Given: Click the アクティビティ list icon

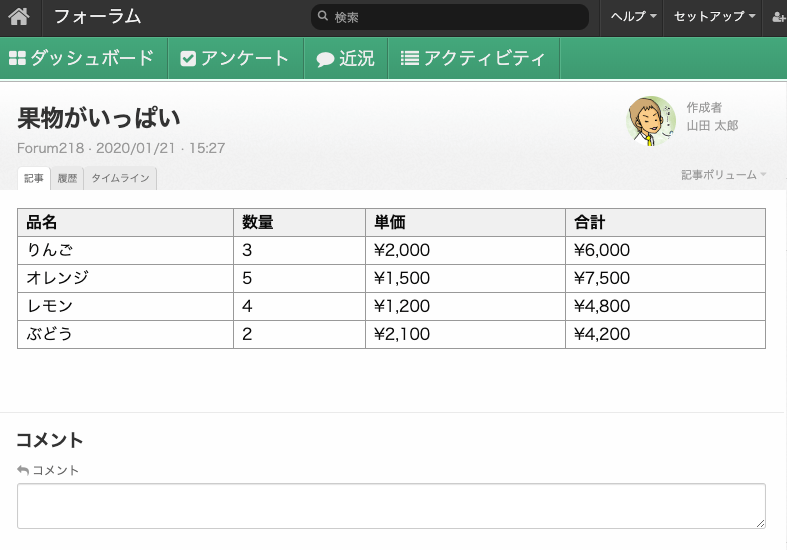Looking at the screenshot, I should [x=410, y=58].
